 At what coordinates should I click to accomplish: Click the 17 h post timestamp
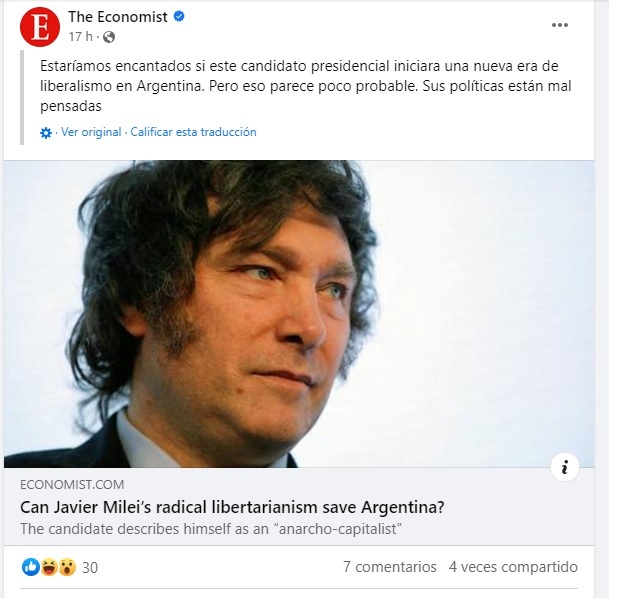80,37
